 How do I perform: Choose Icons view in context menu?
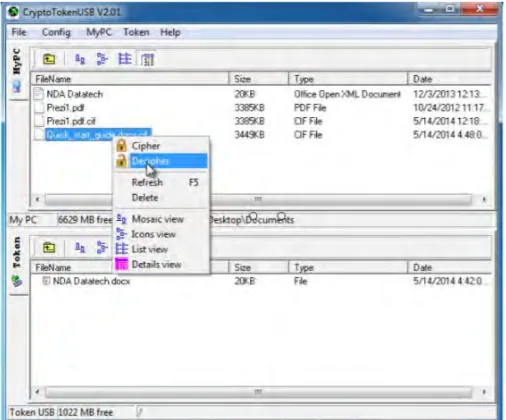click(161, 234)
